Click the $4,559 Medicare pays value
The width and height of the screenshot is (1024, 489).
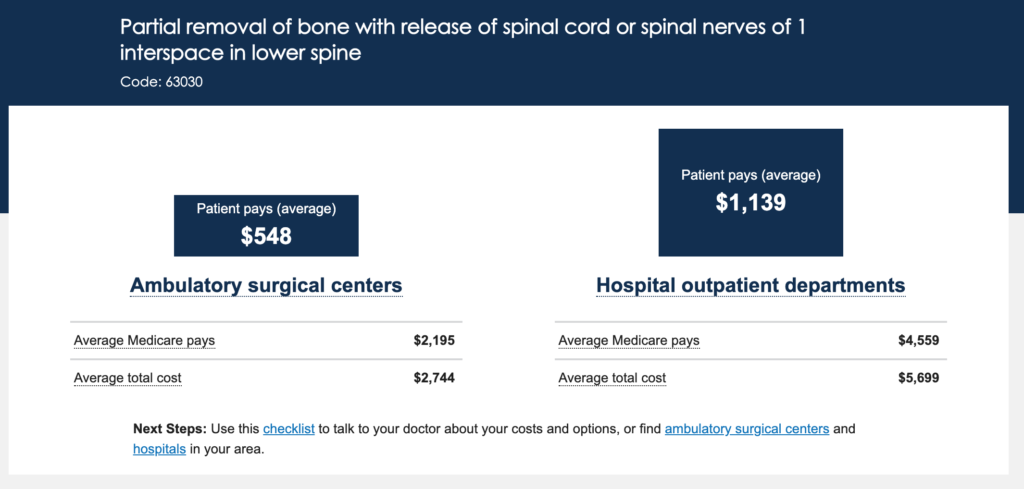[x=918, y=340]
